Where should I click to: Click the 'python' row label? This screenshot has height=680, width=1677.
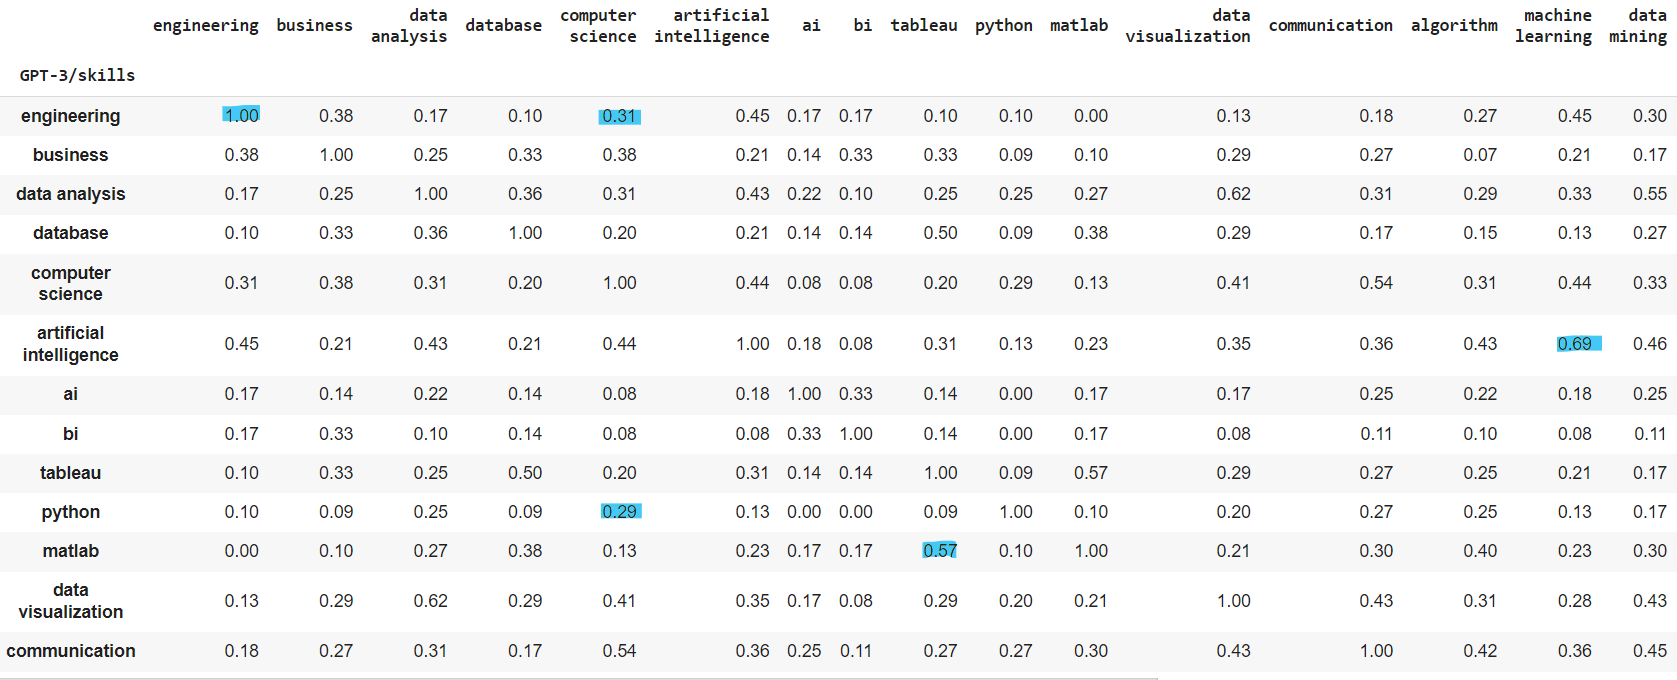click(70, 512)
